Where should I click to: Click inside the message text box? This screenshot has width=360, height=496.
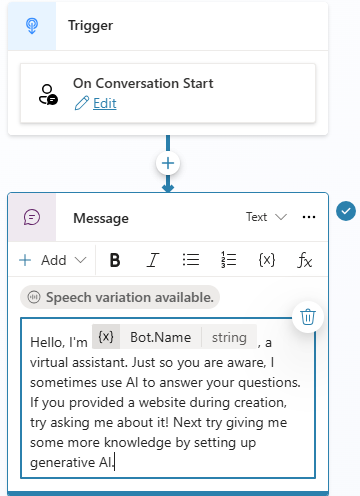[x=168, y=398]
